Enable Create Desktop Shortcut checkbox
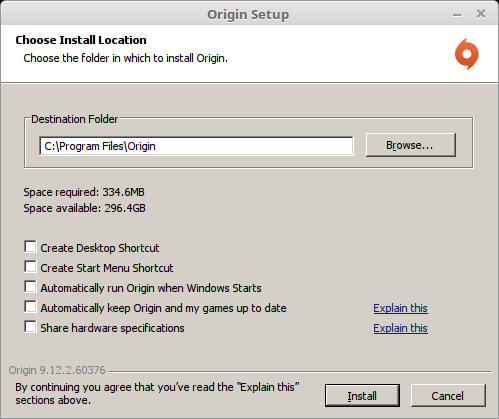Image resolution: width=499 pixels, height=419 pixels. click(30, 247)
